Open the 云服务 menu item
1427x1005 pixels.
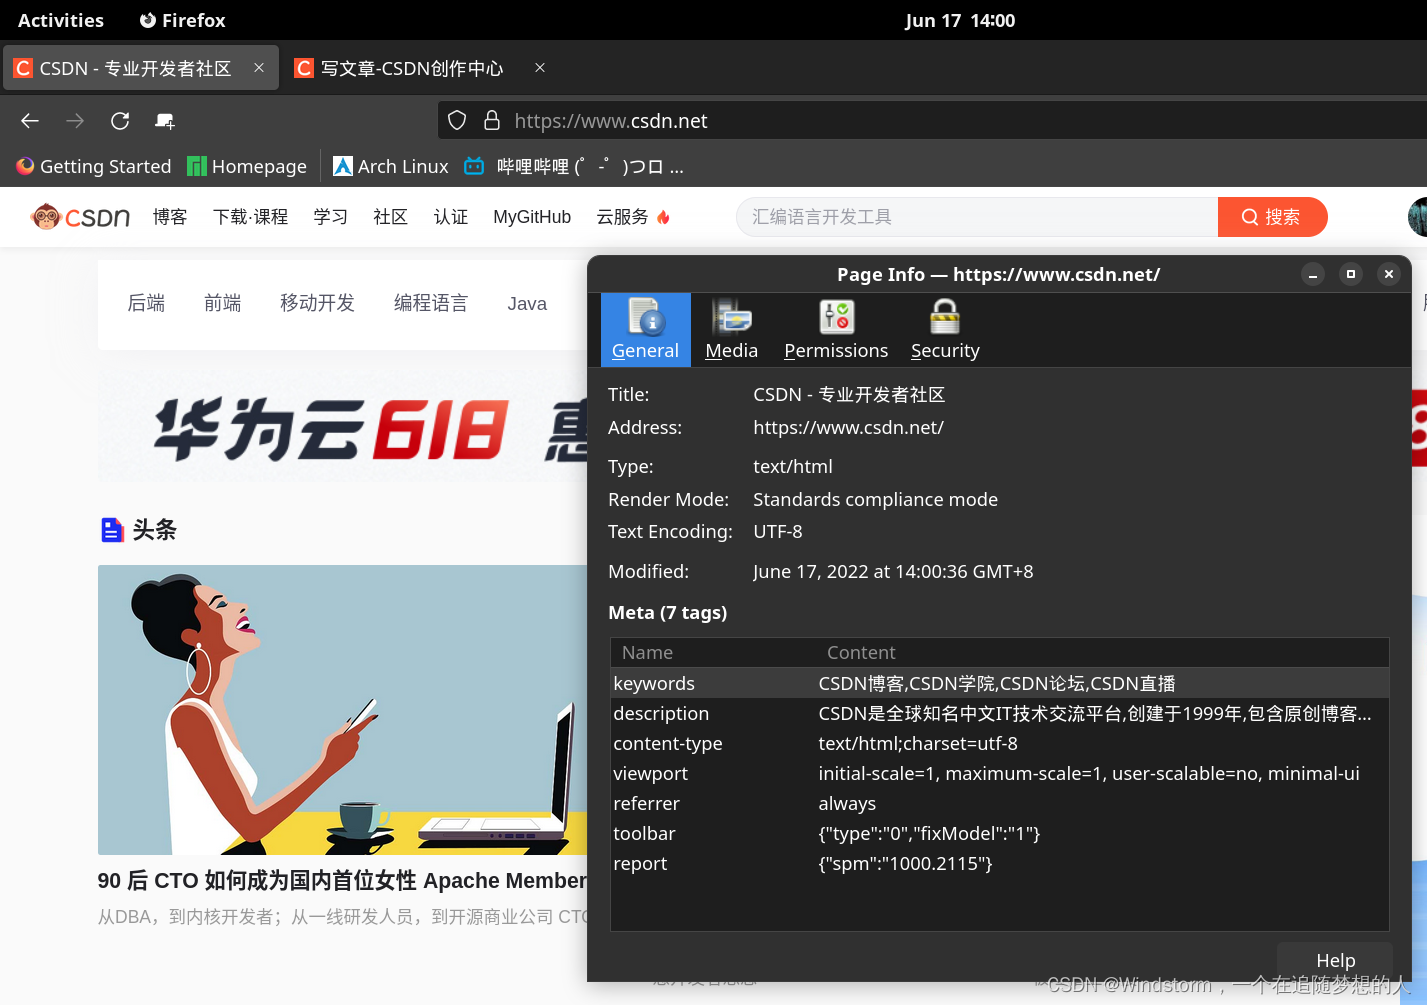tap(633, 217)
